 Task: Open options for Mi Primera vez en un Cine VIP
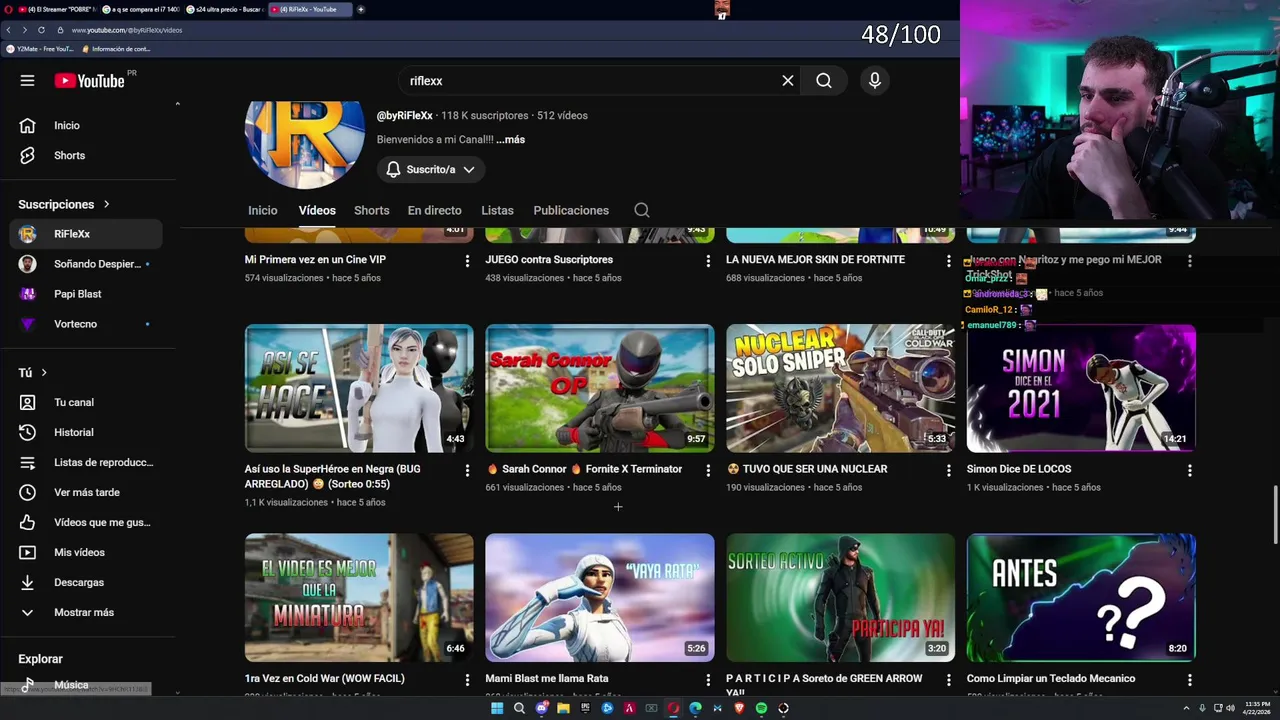click(x=467, y=261)
